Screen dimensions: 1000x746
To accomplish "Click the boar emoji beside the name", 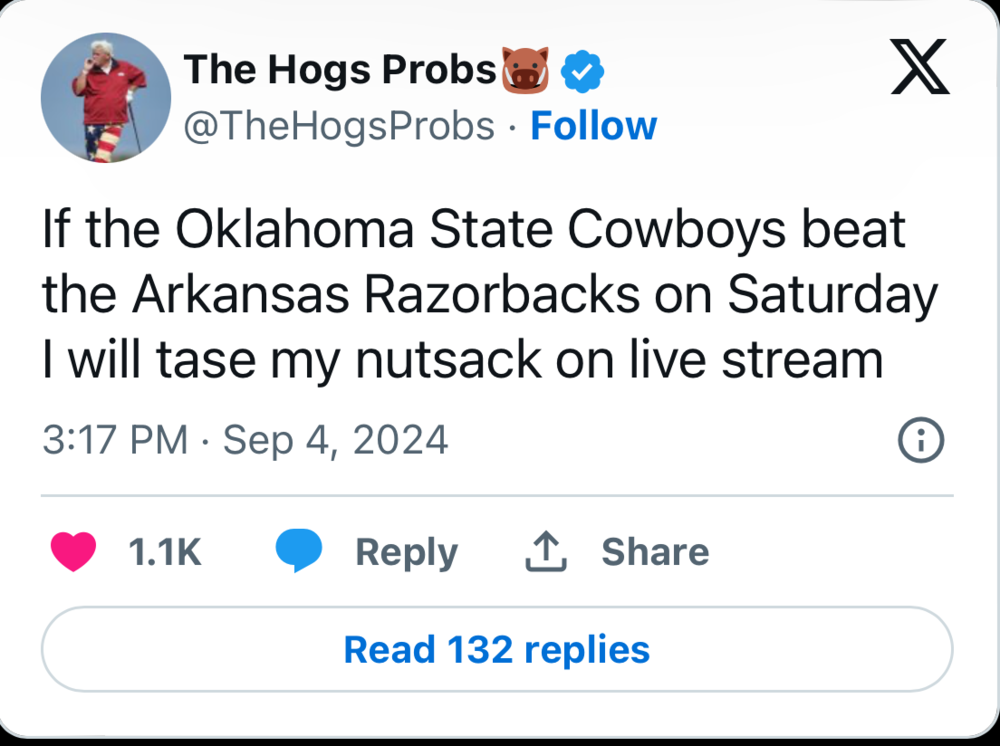I will pos(527,71).
